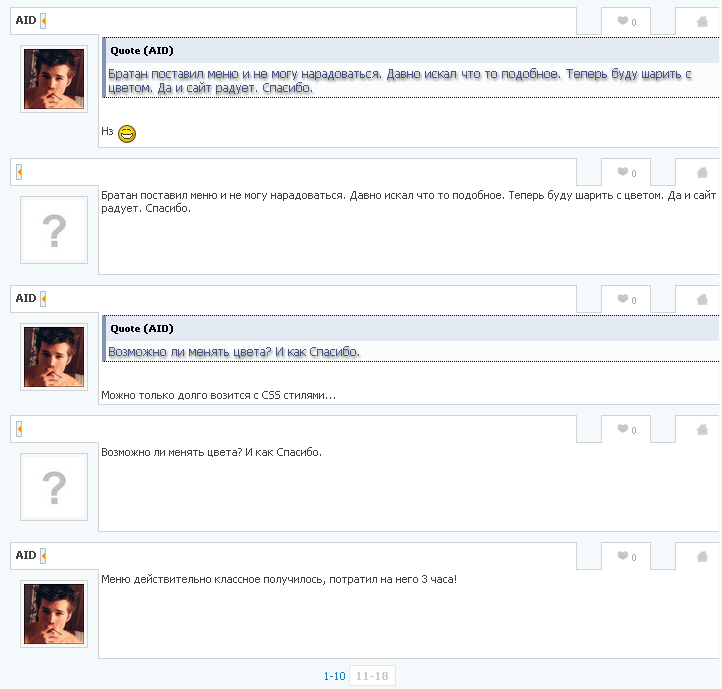Click anonymous comment text 'Возможно ли менять цвета?'
The width and height of the screenshot is (722, 689).
point(211,453)
